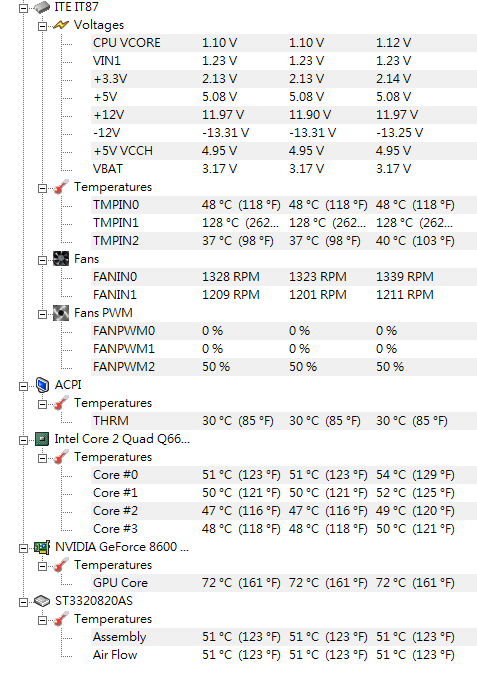Click the Fans PWM grey fan icon
The width and height of the screenshot is (477, 675).
pos(61,313)
